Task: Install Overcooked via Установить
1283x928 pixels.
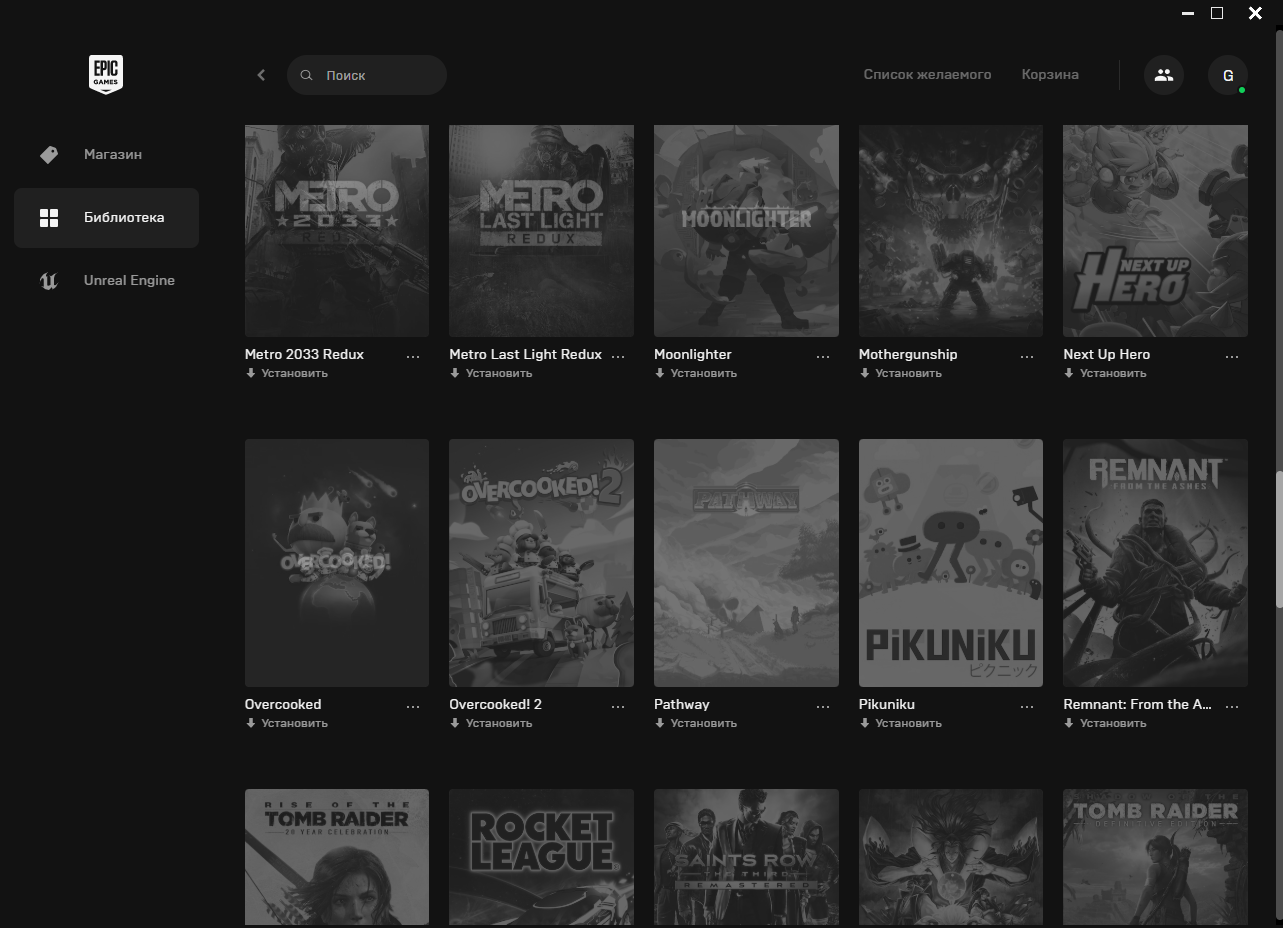Action: pyautogui.click(x=287, y=723)
